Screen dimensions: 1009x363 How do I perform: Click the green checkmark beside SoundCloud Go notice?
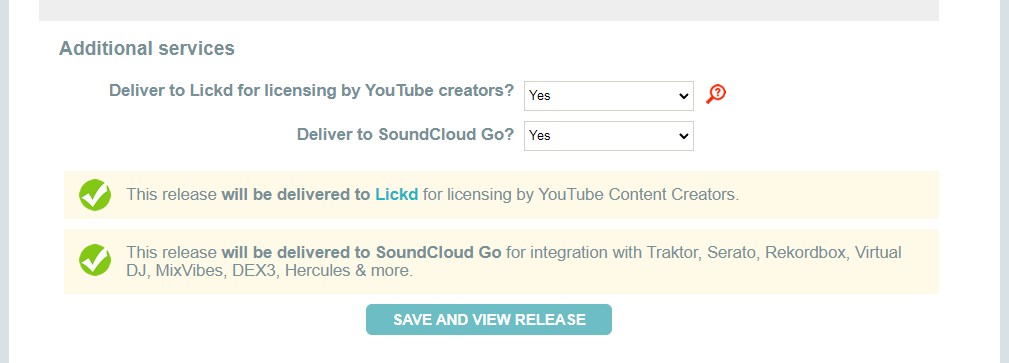pyautogui.click(x=95, y=261)
